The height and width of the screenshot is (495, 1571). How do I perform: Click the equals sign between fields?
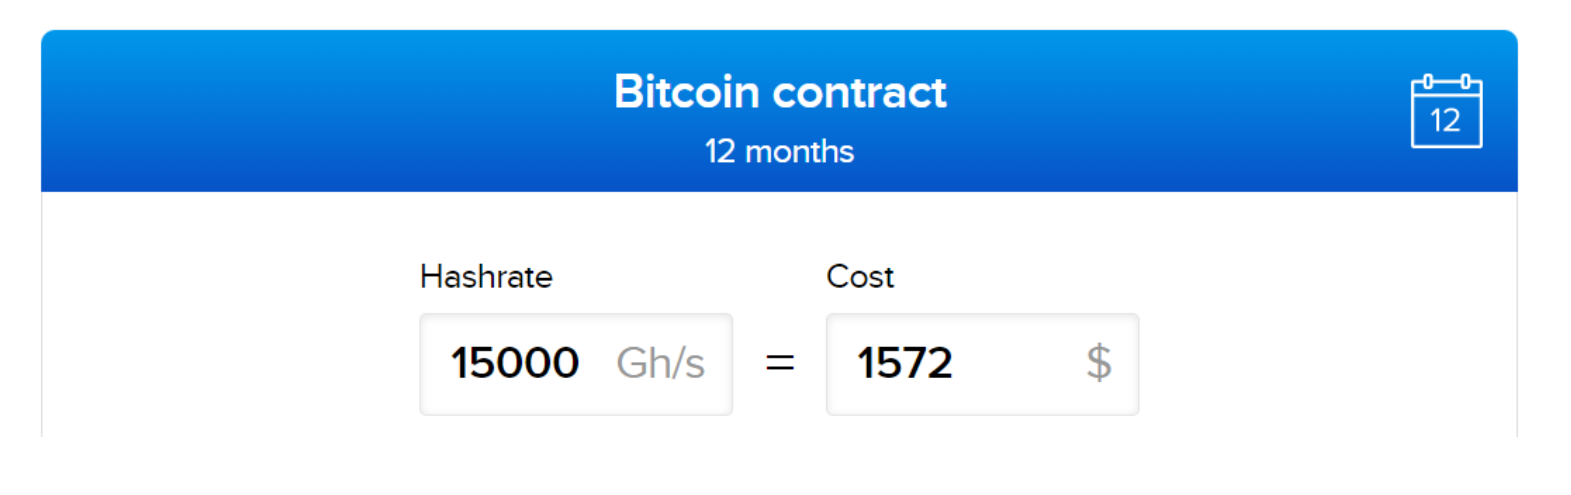point(780,363)
